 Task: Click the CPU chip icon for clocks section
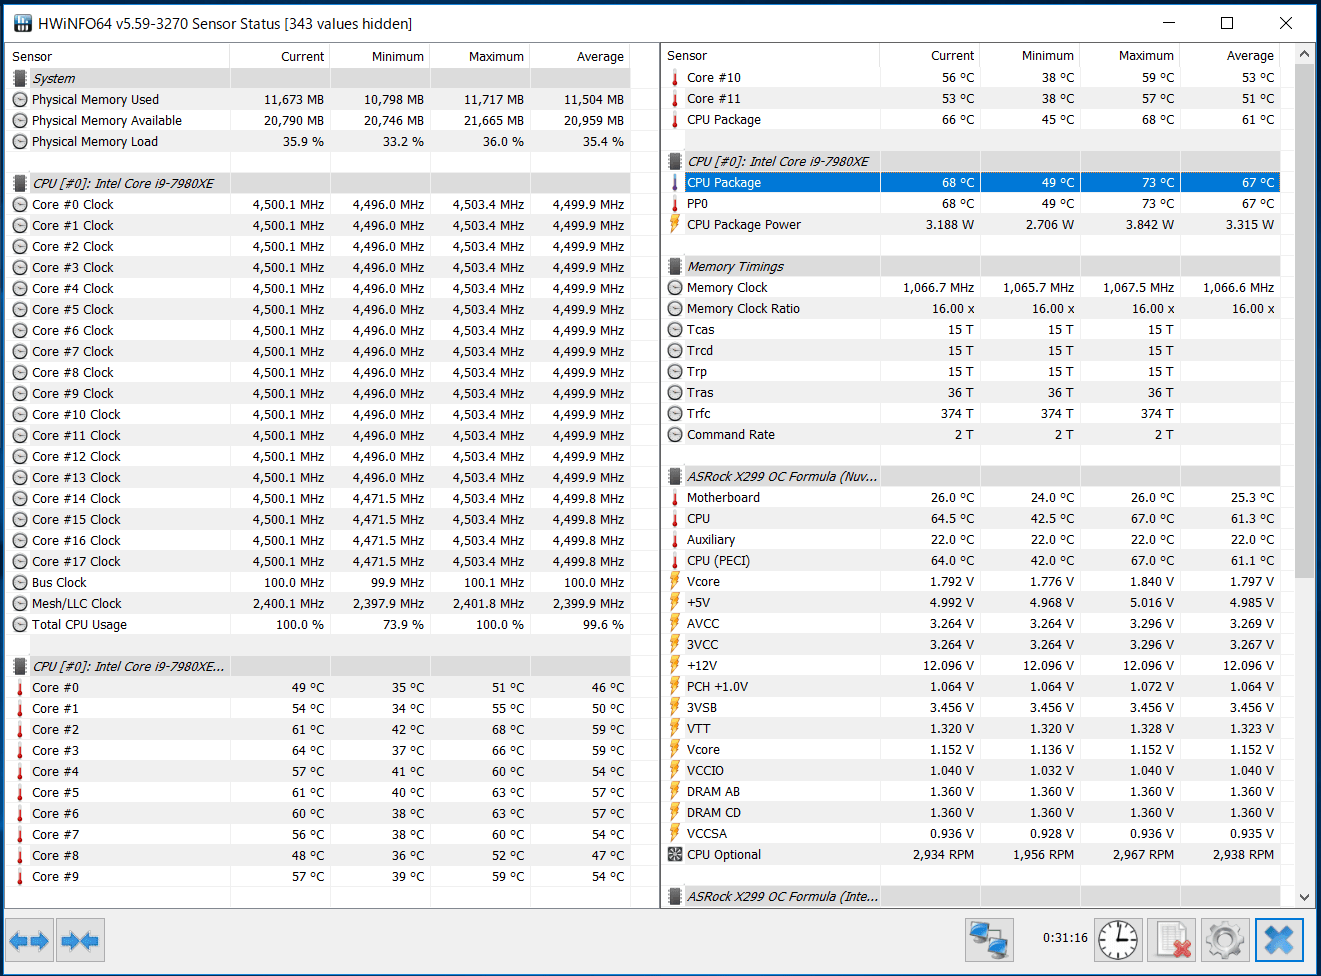click(x=20, y=183)
